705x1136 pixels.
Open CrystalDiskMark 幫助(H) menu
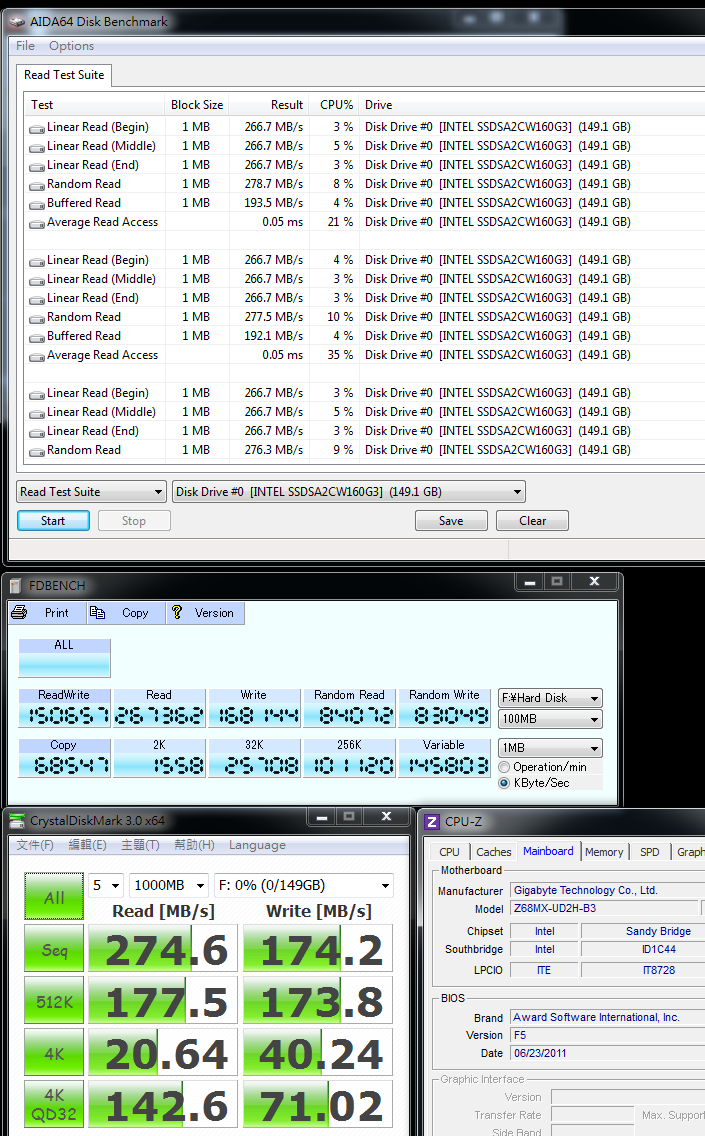pyautogui.click(x=194, y=845)
